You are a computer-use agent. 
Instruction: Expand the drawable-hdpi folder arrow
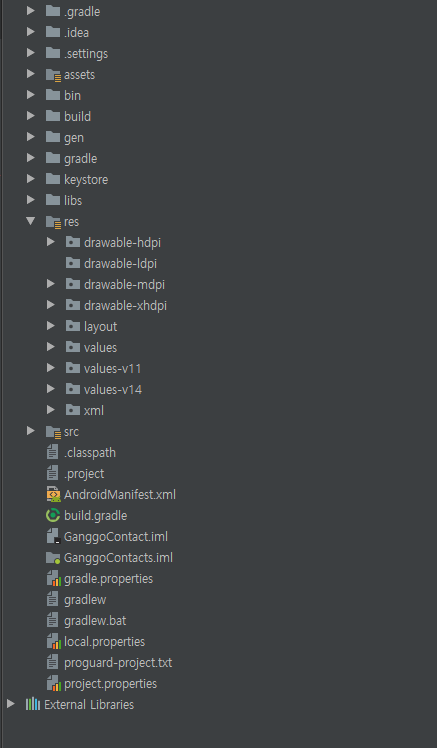[x=51, y=242]
